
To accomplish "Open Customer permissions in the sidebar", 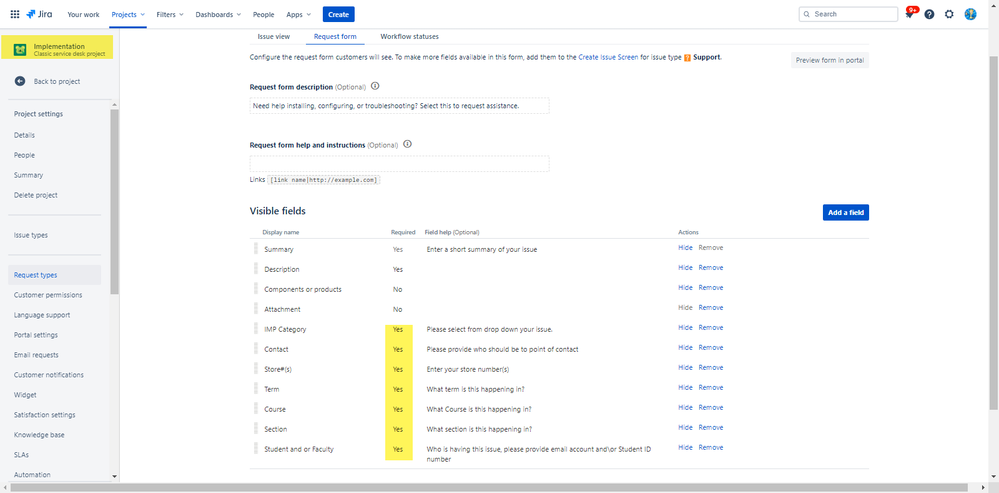I will coord(48,295).
